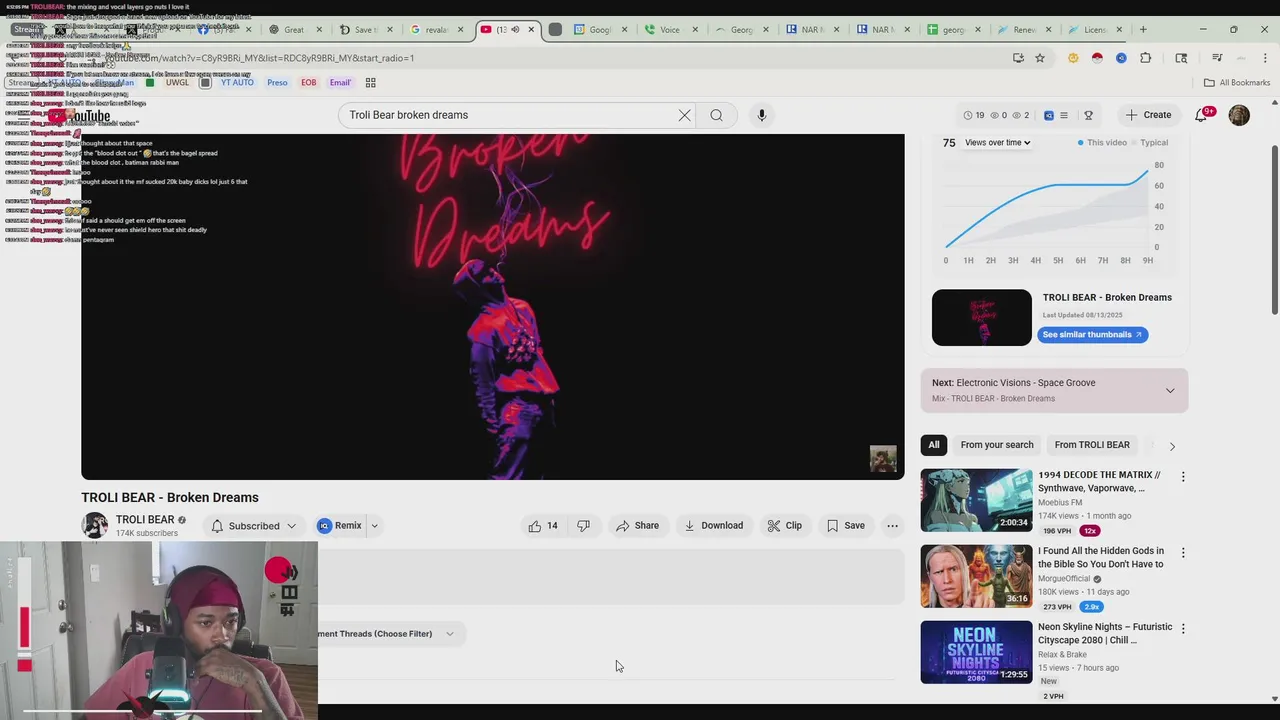Click the apps grid icon in bookmarks bar
The image size is (1280, 720).
point(370,83)
